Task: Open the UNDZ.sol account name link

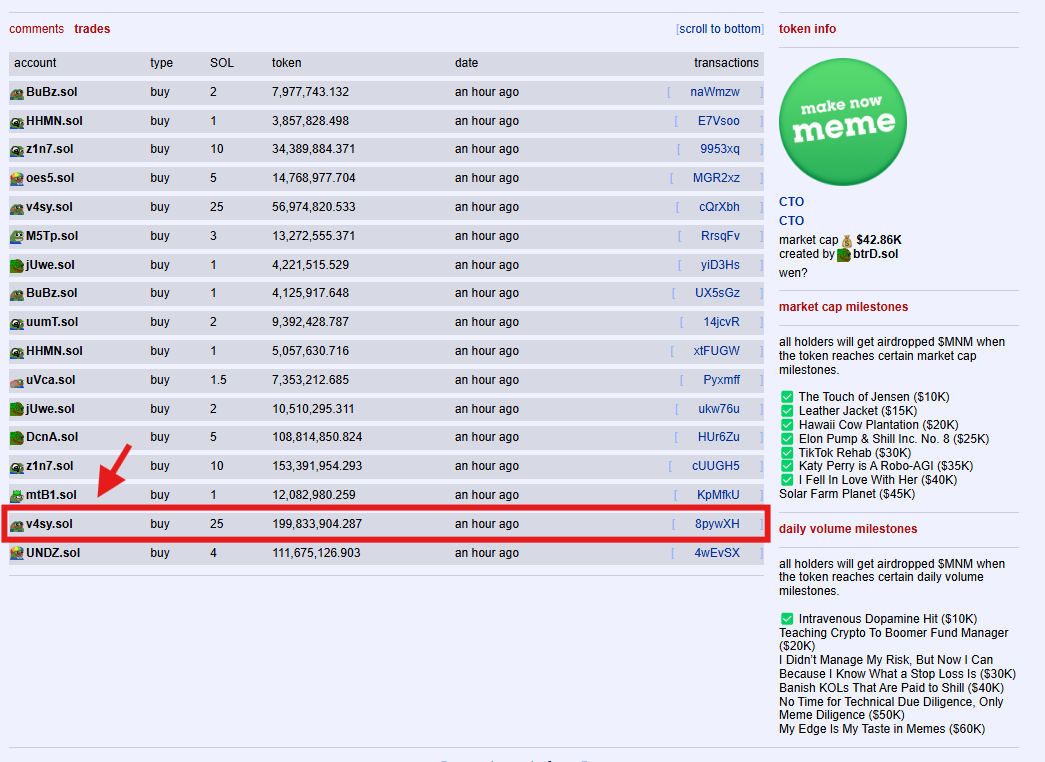Action: (x=53, y=553)
